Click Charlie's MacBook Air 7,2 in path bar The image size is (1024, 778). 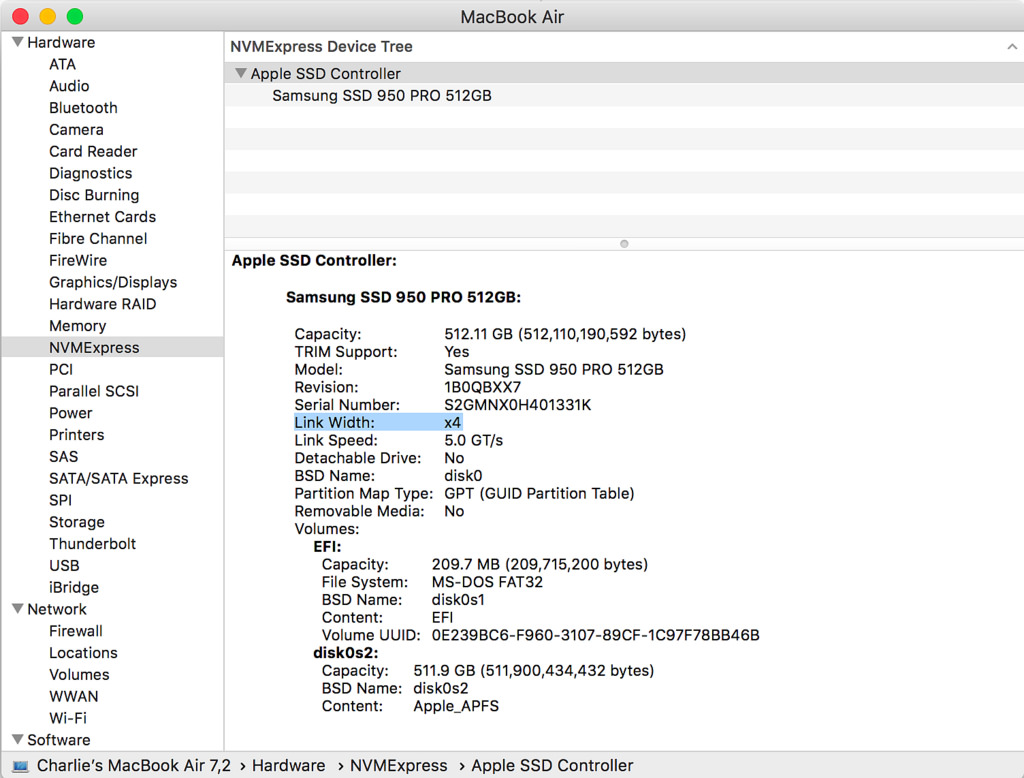point(134,766)
